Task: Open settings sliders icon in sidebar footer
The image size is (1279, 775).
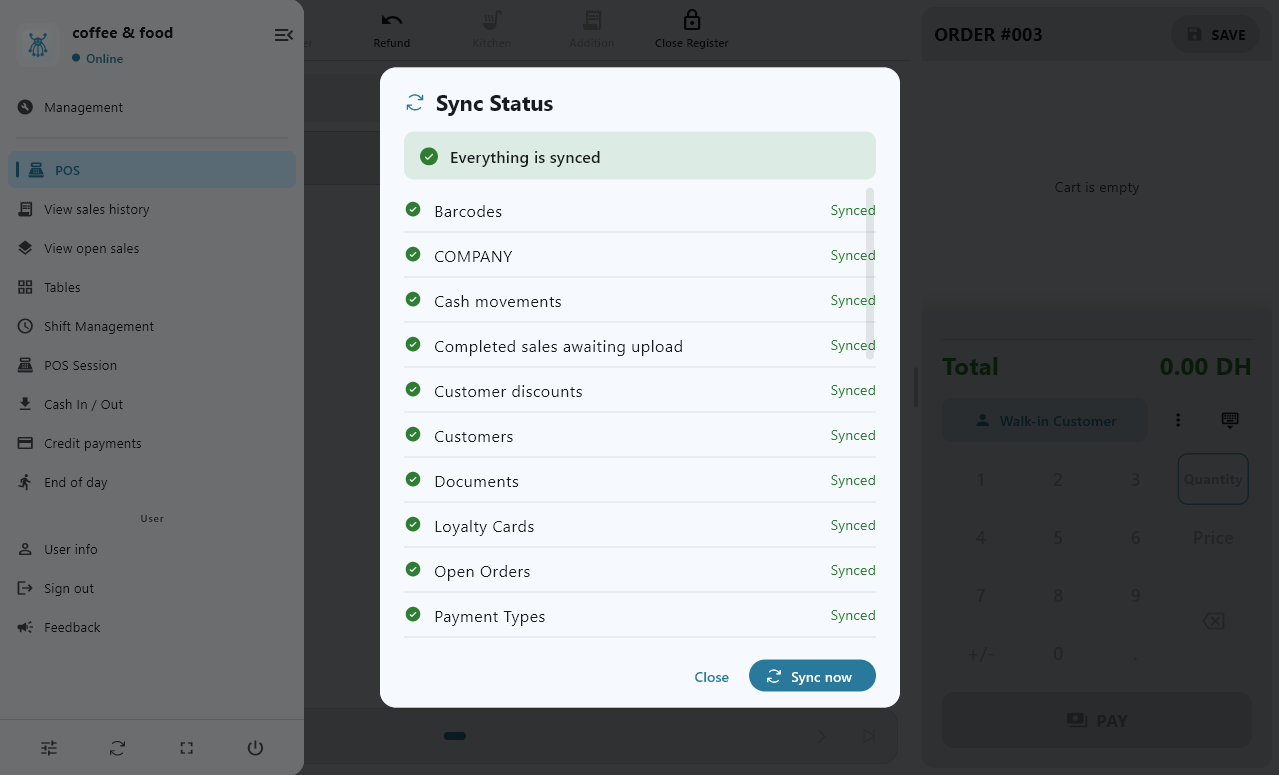Action: [49, 747]
